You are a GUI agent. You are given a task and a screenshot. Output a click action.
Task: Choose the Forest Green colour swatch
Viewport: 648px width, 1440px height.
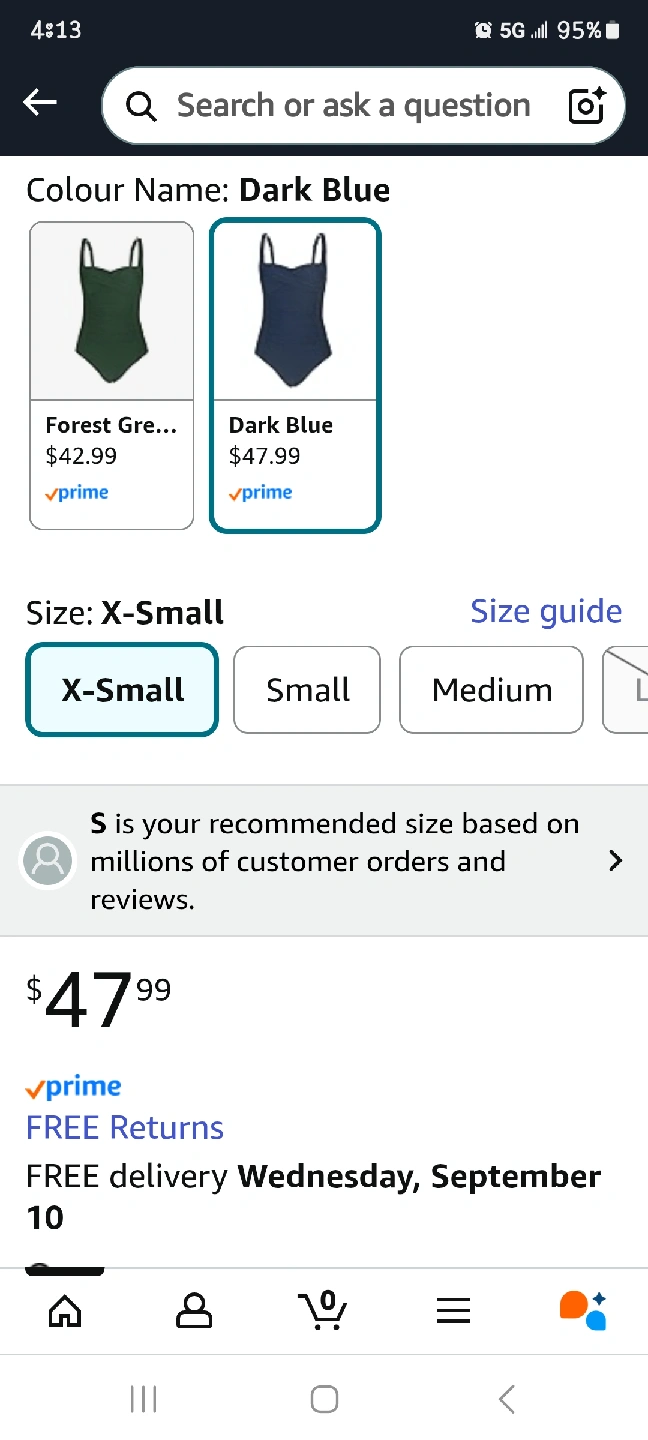(x=111, y=375)
